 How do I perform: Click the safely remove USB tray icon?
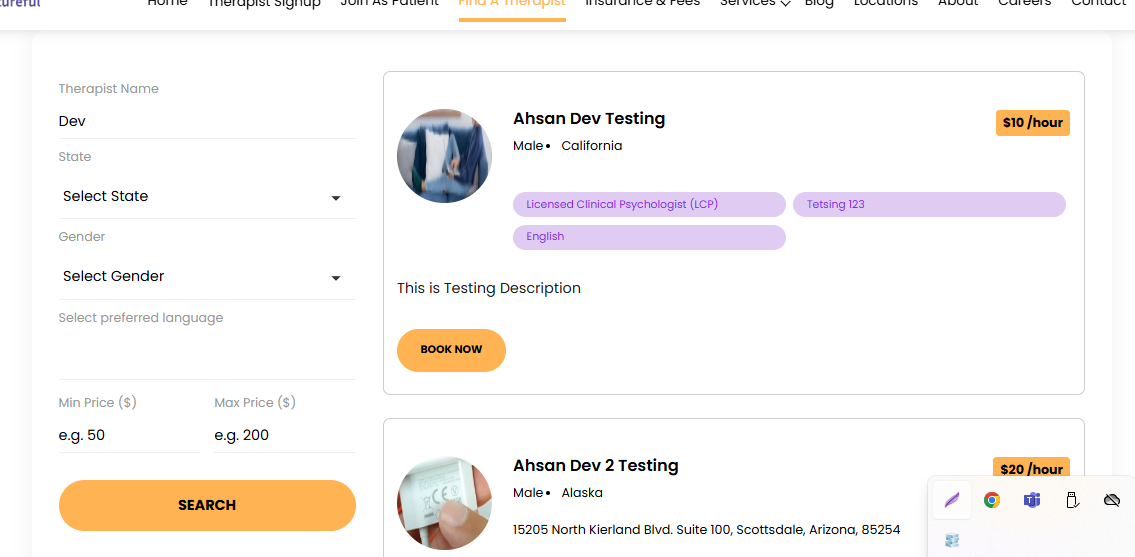[x=1071, y=500]
